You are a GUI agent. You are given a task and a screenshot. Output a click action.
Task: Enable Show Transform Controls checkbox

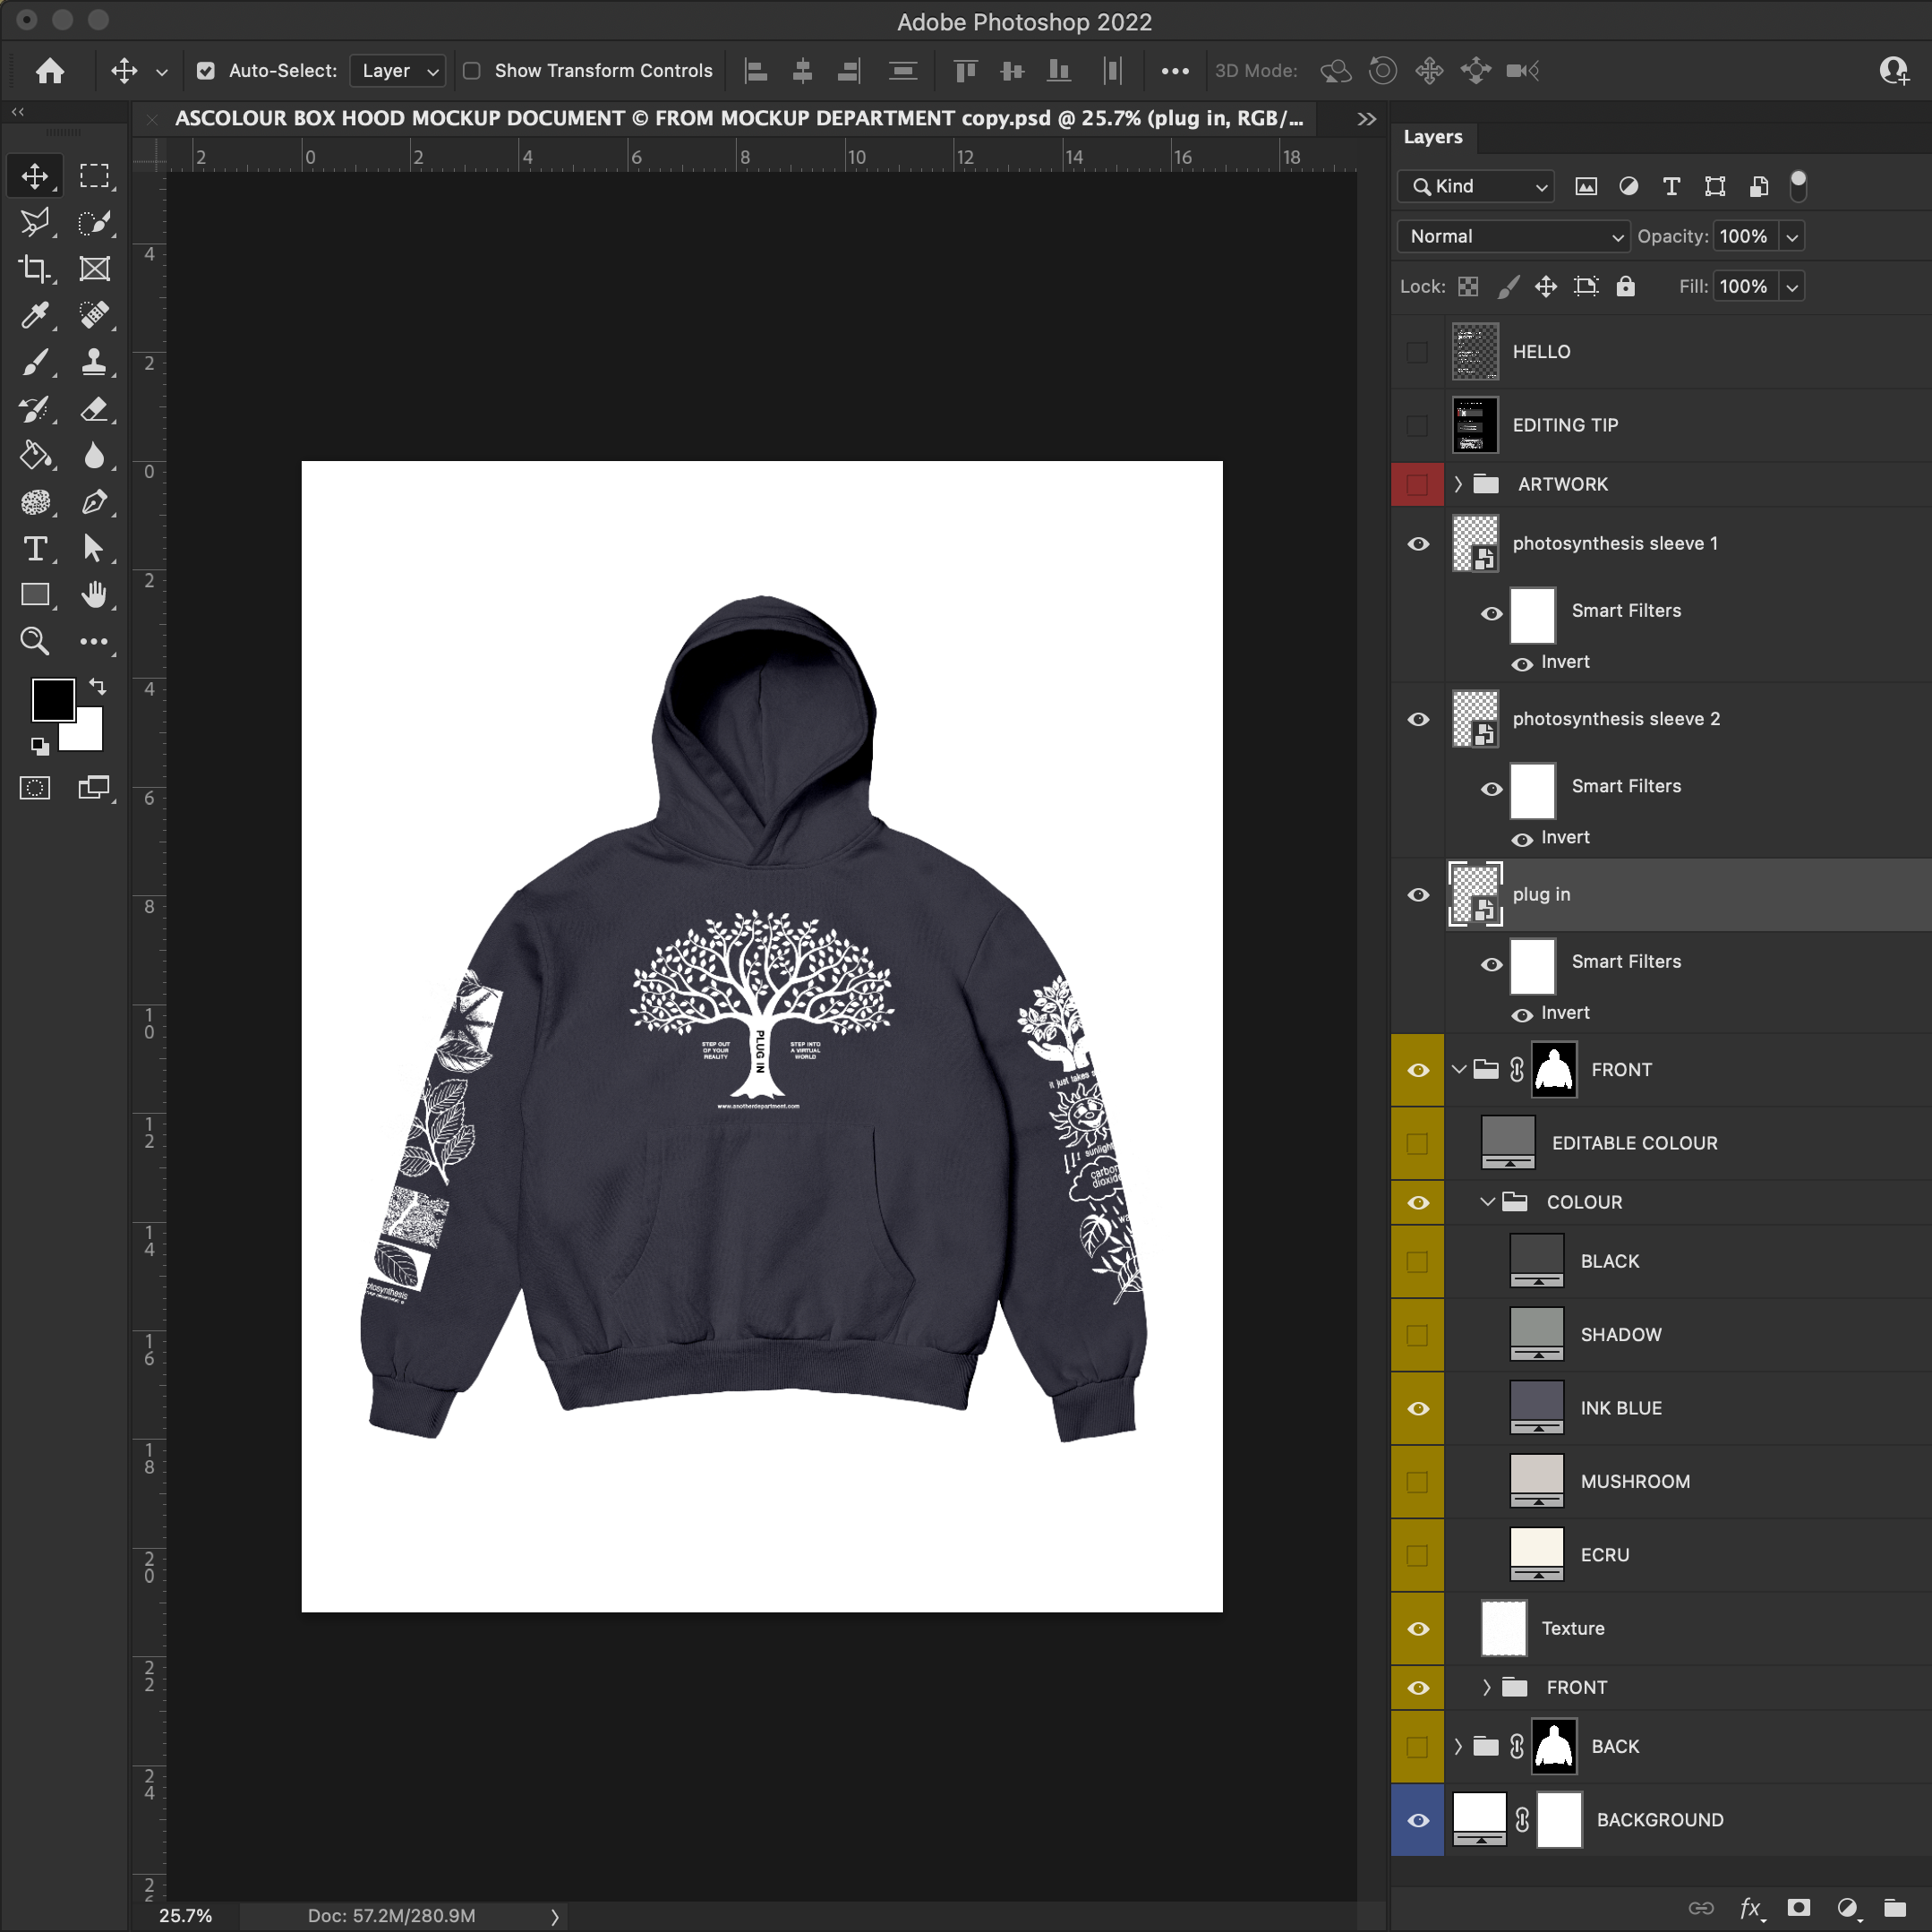pos(472,71)
